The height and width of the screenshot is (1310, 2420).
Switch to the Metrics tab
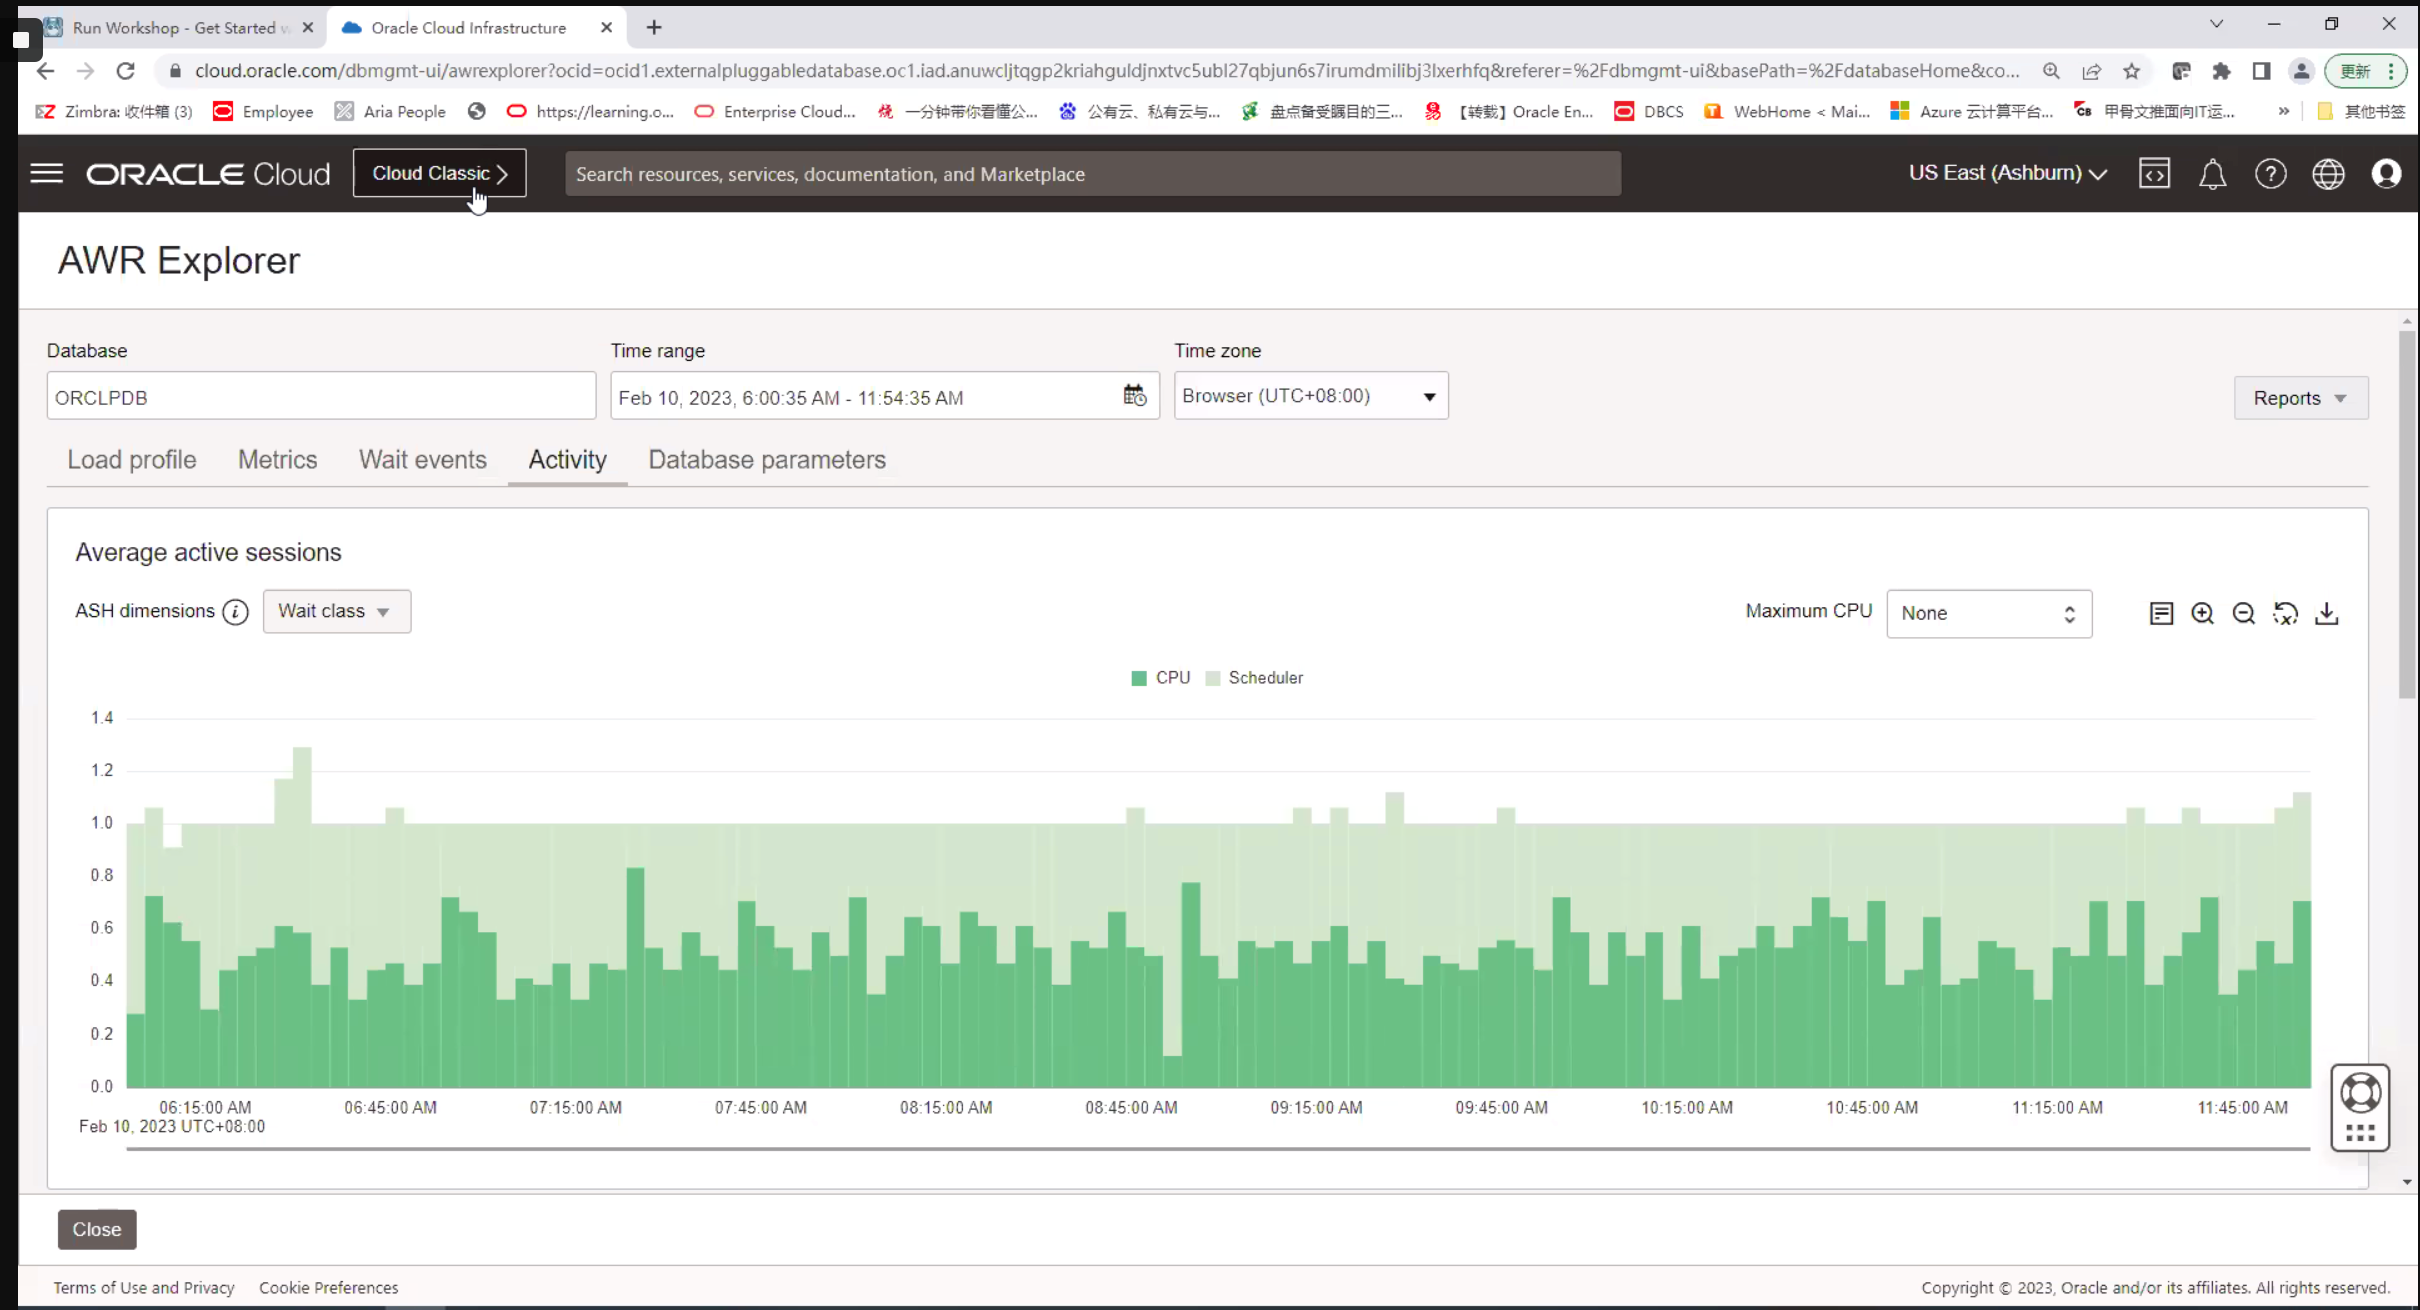(x=277, y=459)
